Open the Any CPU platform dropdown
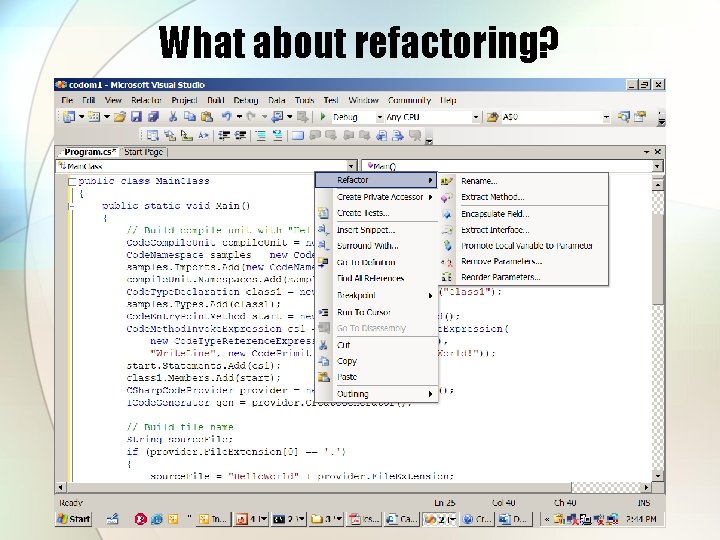The image size is (720, 540). pyautogui.click(x=476, y=118)
